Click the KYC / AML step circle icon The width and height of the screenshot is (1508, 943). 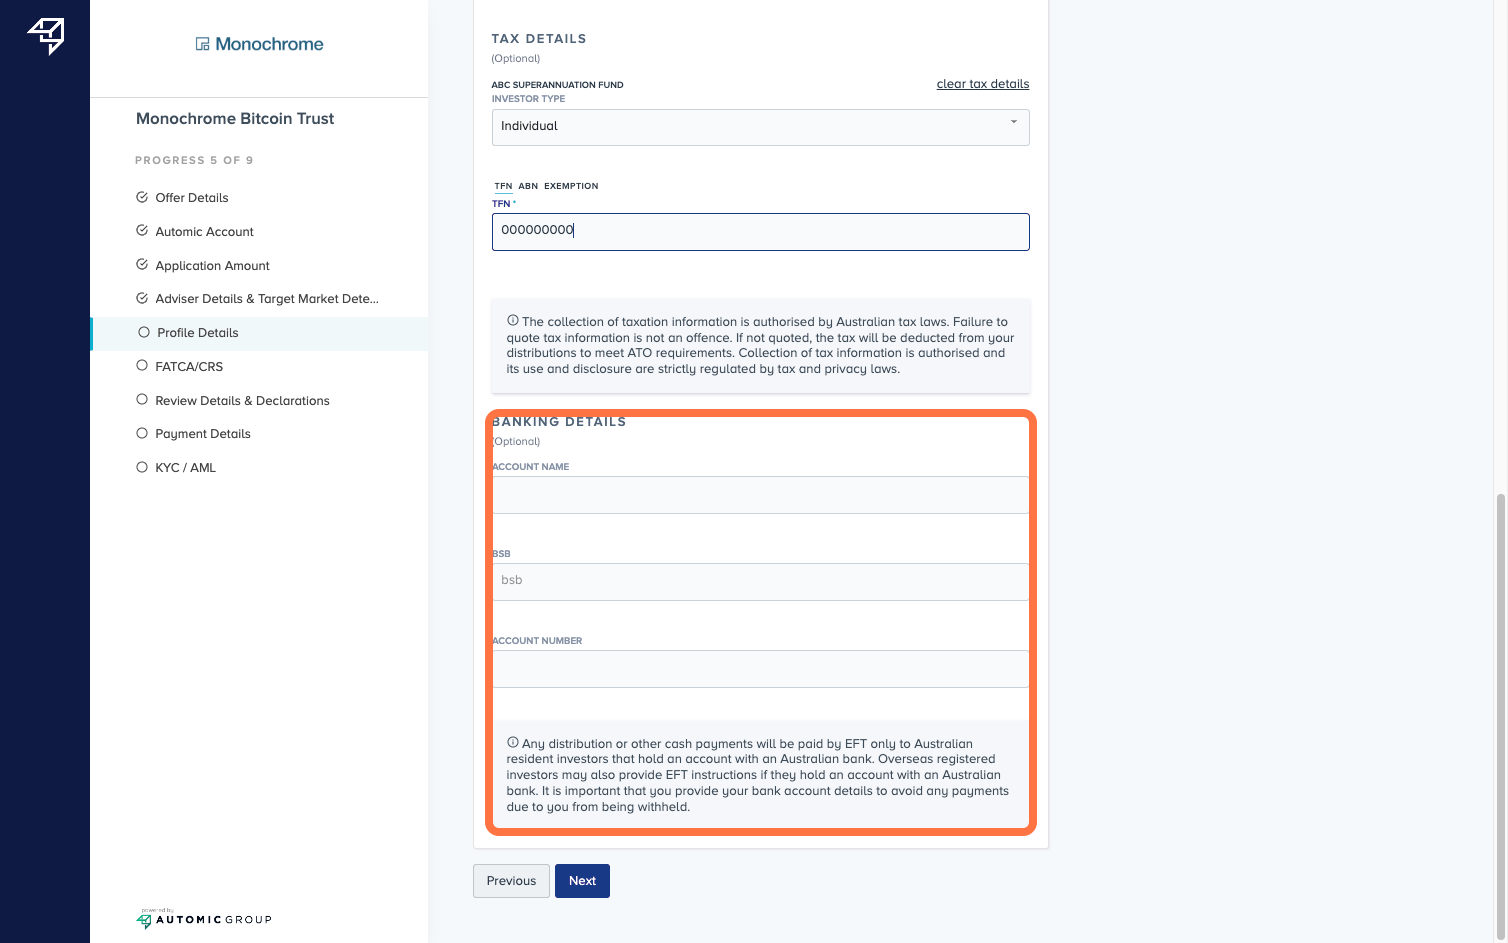tap(142, 467)
